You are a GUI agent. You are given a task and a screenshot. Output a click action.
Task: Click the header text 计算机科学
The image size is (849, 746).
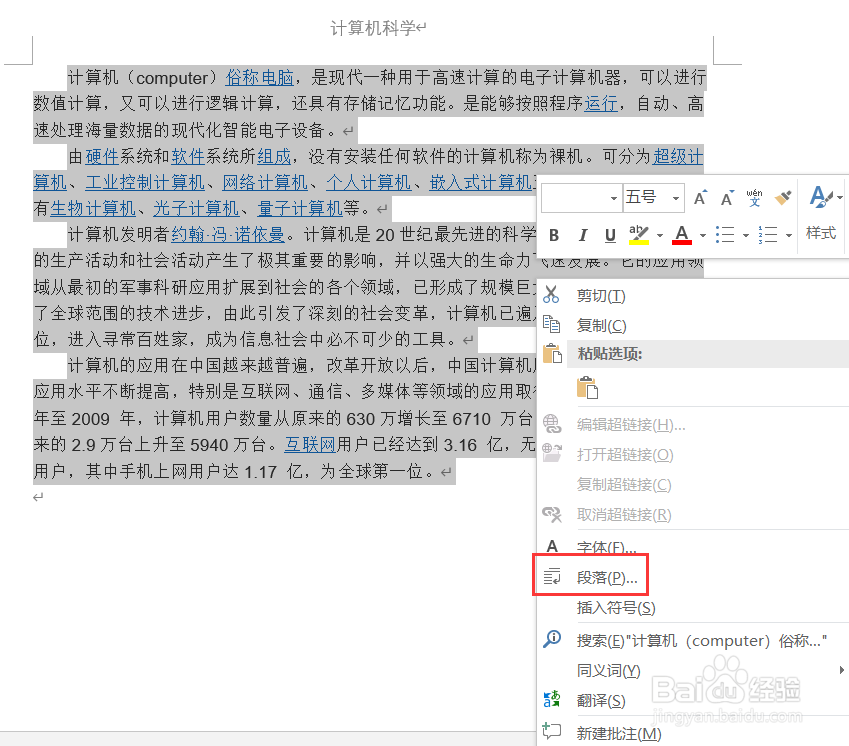373,28
